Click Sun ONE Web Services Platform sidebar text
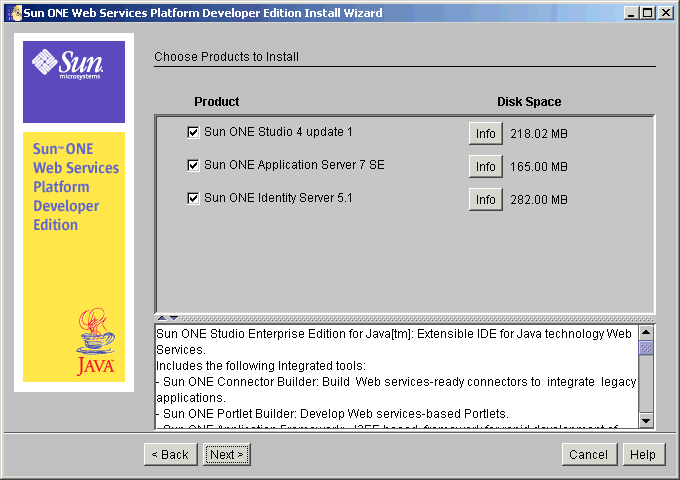 tap(75, 187)
